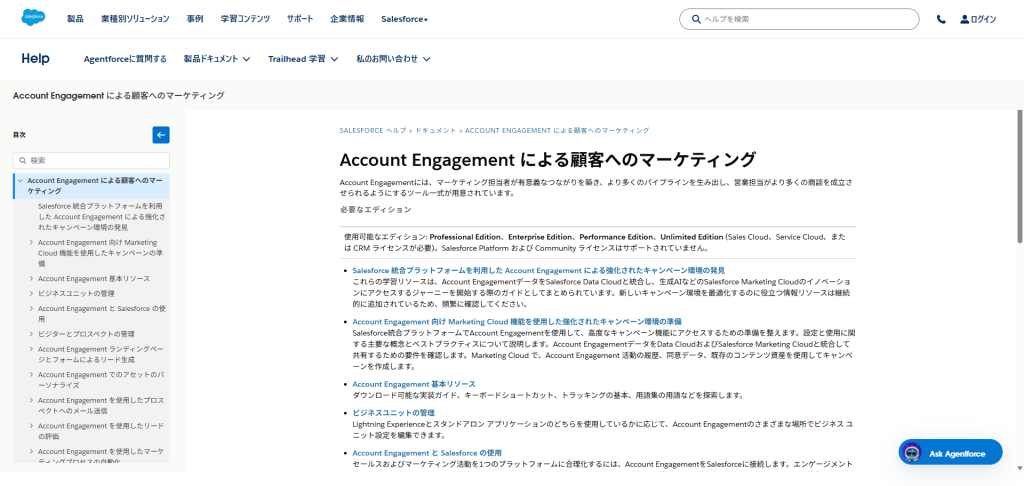Open article link Account Engagement と Salesforce の使用
Screen dimensions: 1024x486
(427, 453)
